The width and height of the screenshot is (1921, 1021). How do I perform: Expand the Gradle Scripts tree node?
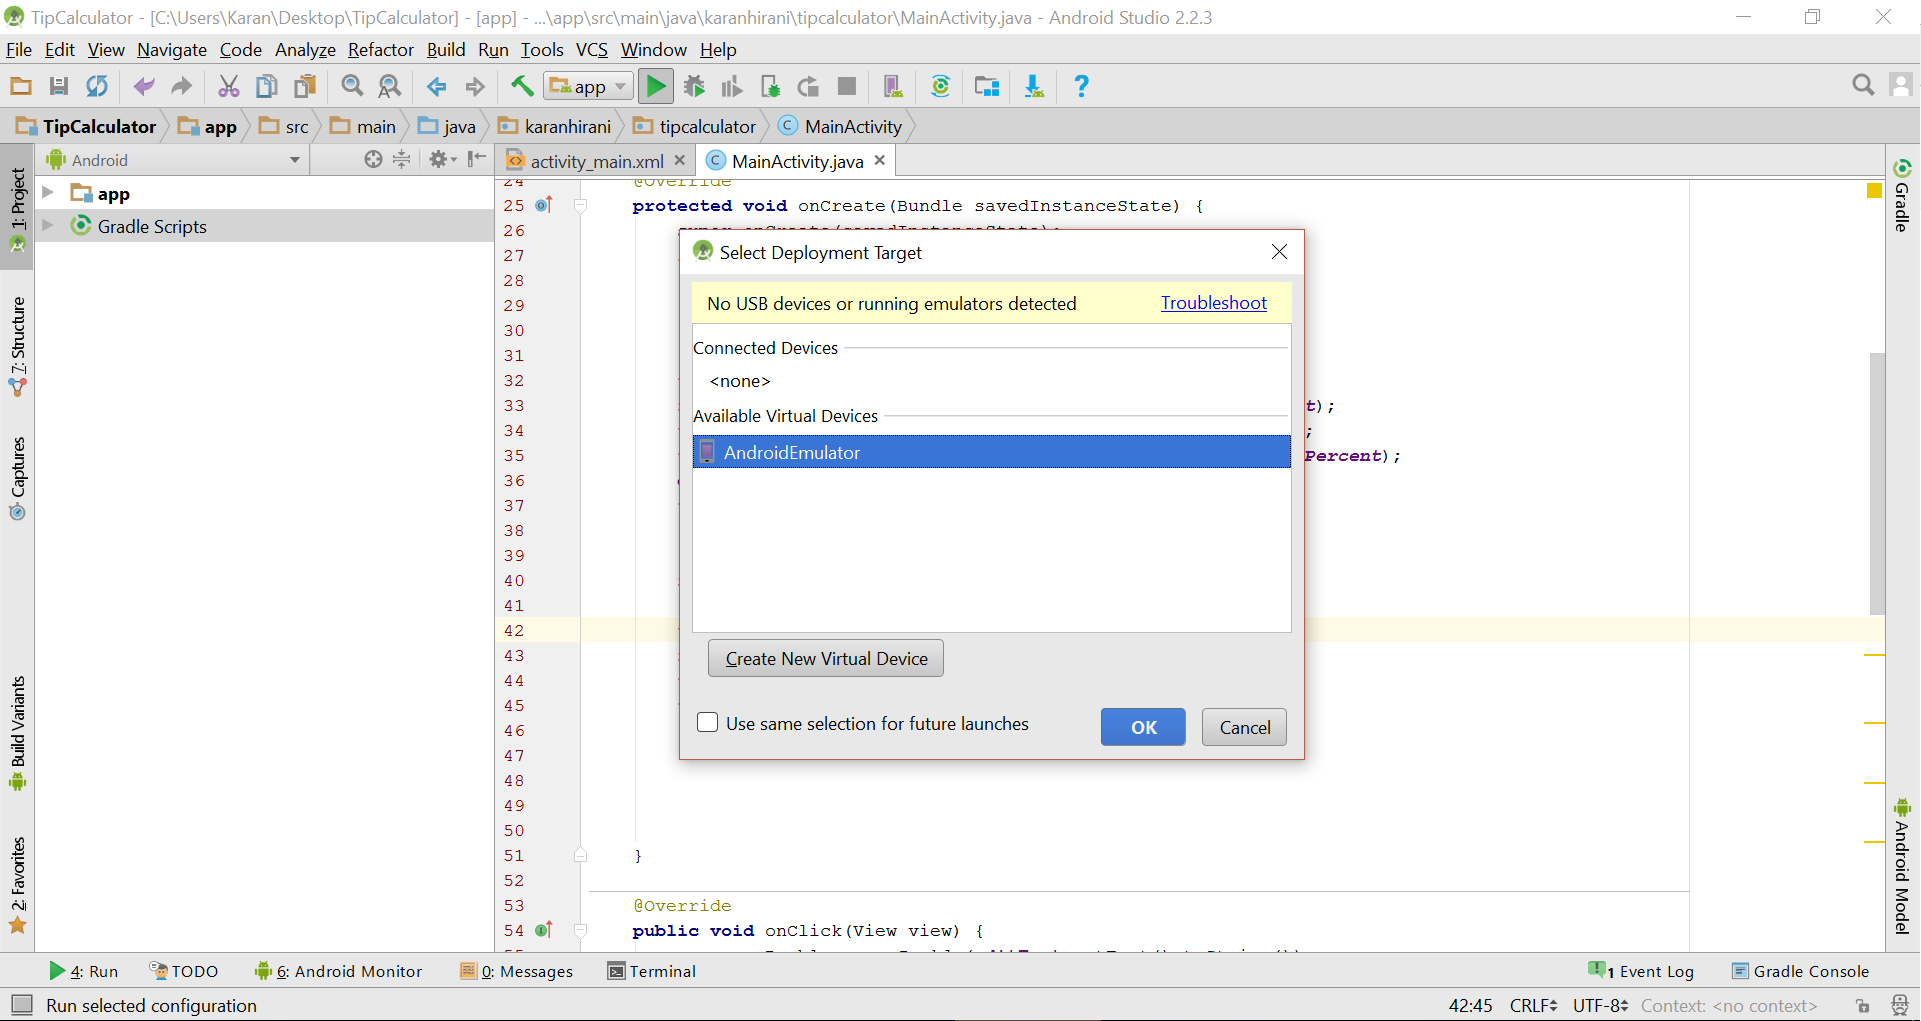[x=47, y=225]
